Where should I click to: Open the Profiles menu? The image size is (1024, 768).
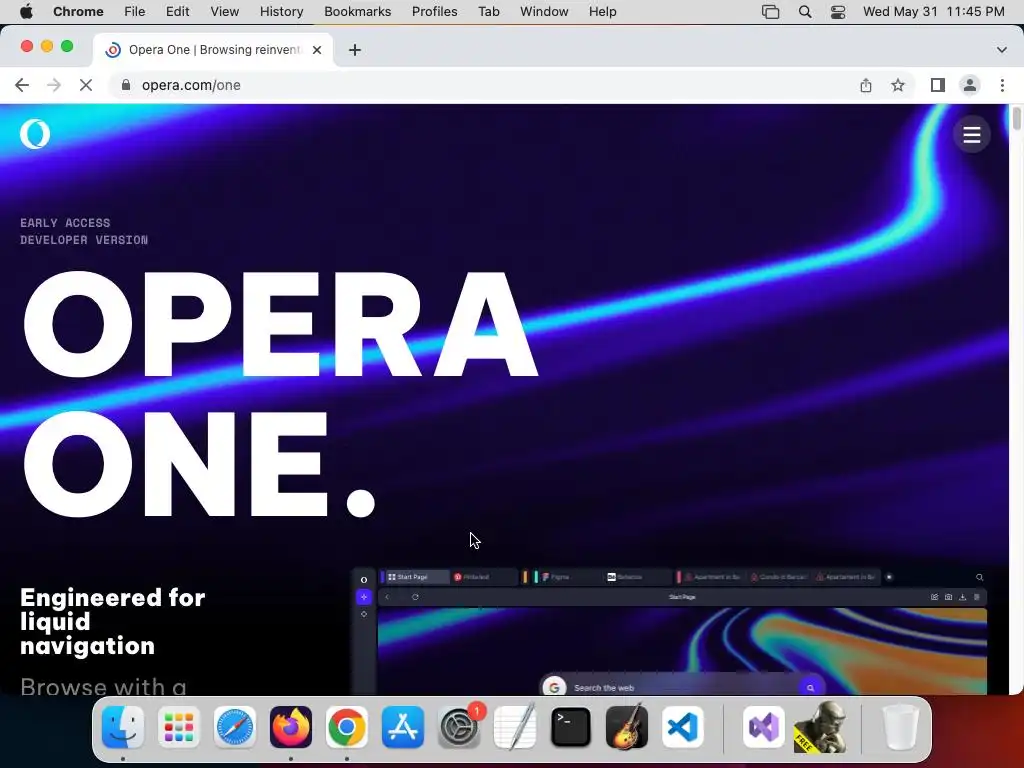434,12
